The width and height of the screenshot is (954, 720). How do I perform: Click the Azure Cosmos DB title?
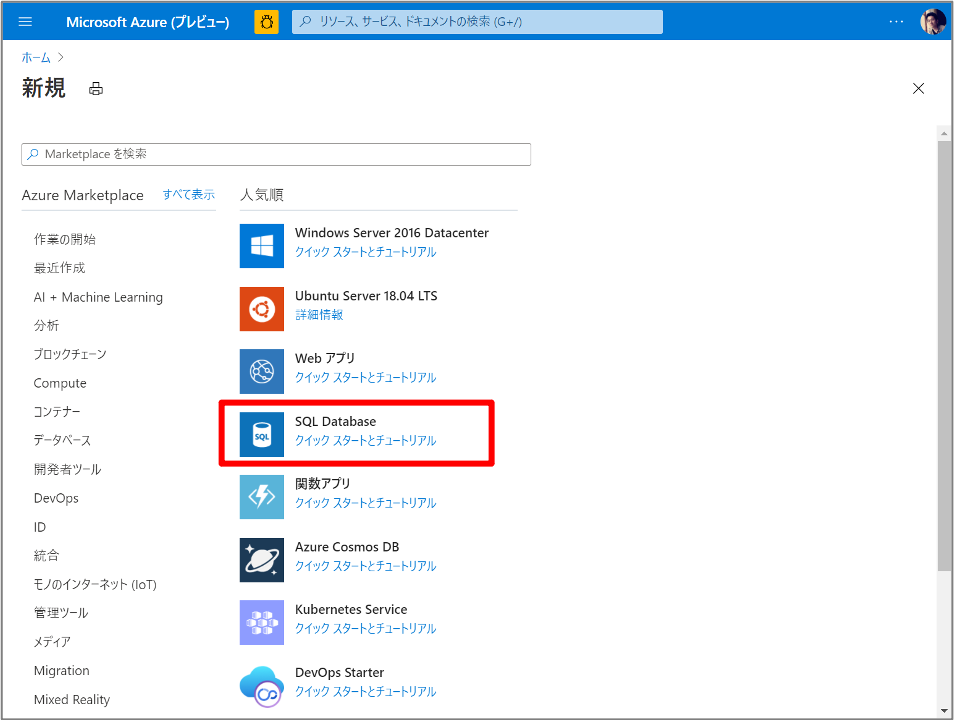[x=347, y=547]
